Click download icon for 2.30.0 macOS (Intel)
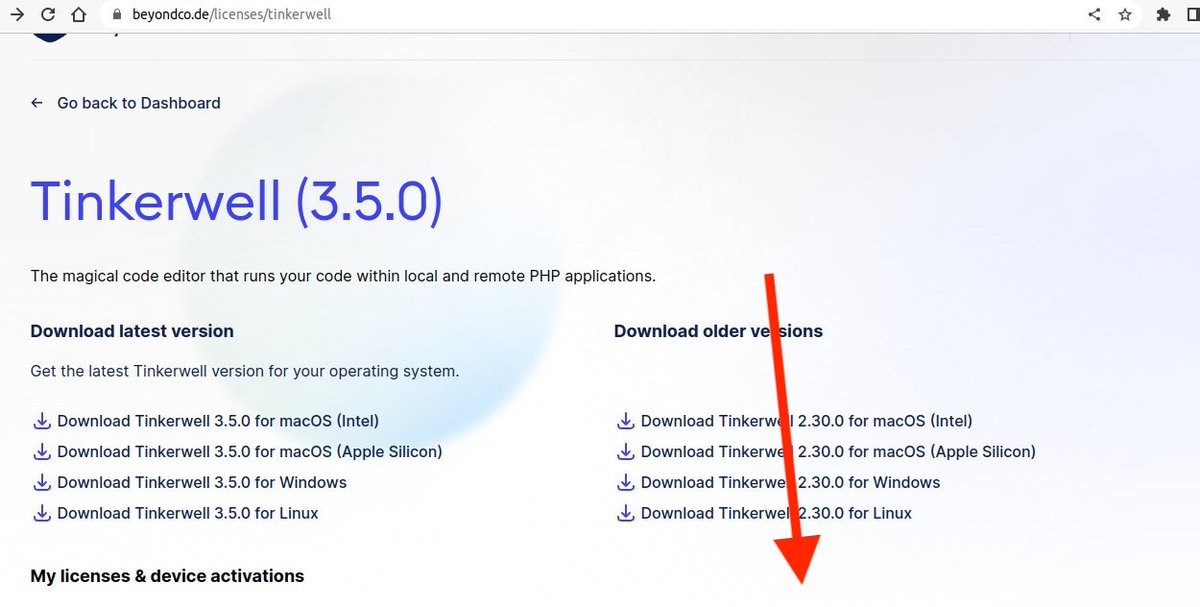The width and height of the screenshot is (1200, 607). tap(625, 421)
